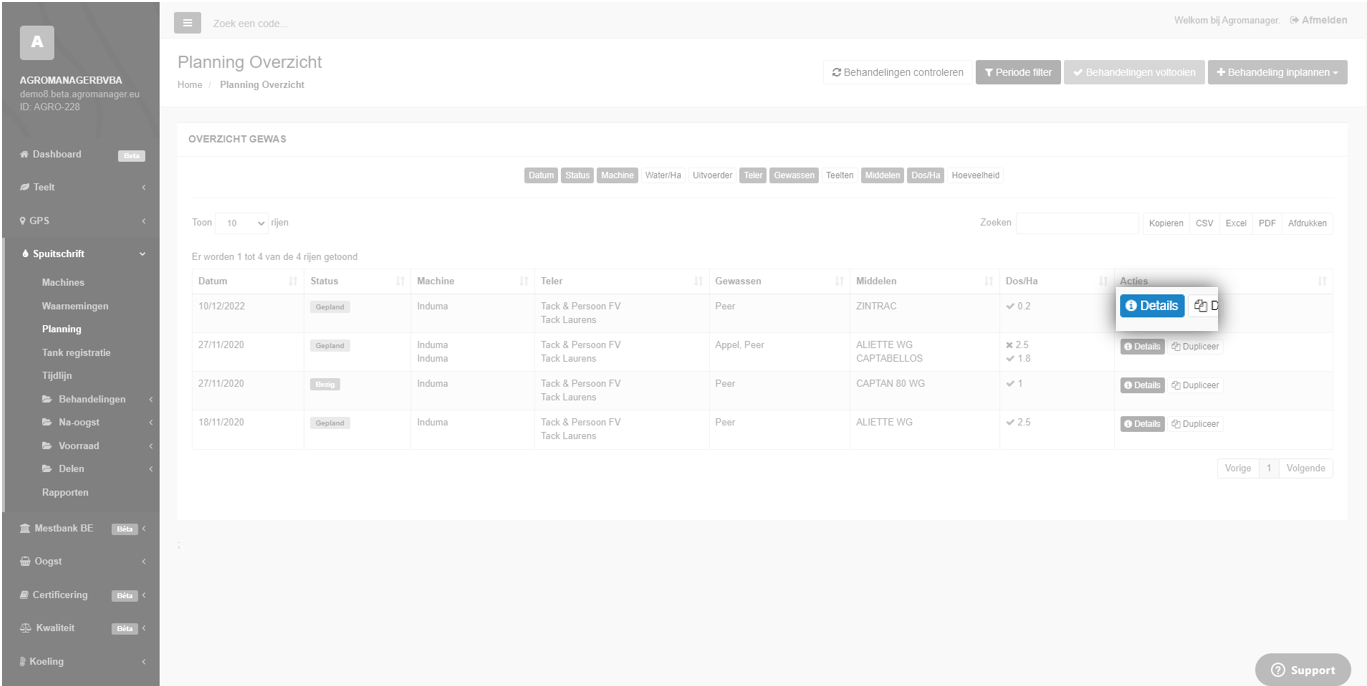Viewport: 1367px width, 686px height.
Task: Click Behandelingen controleren button
Action: [x=898, y=72]
